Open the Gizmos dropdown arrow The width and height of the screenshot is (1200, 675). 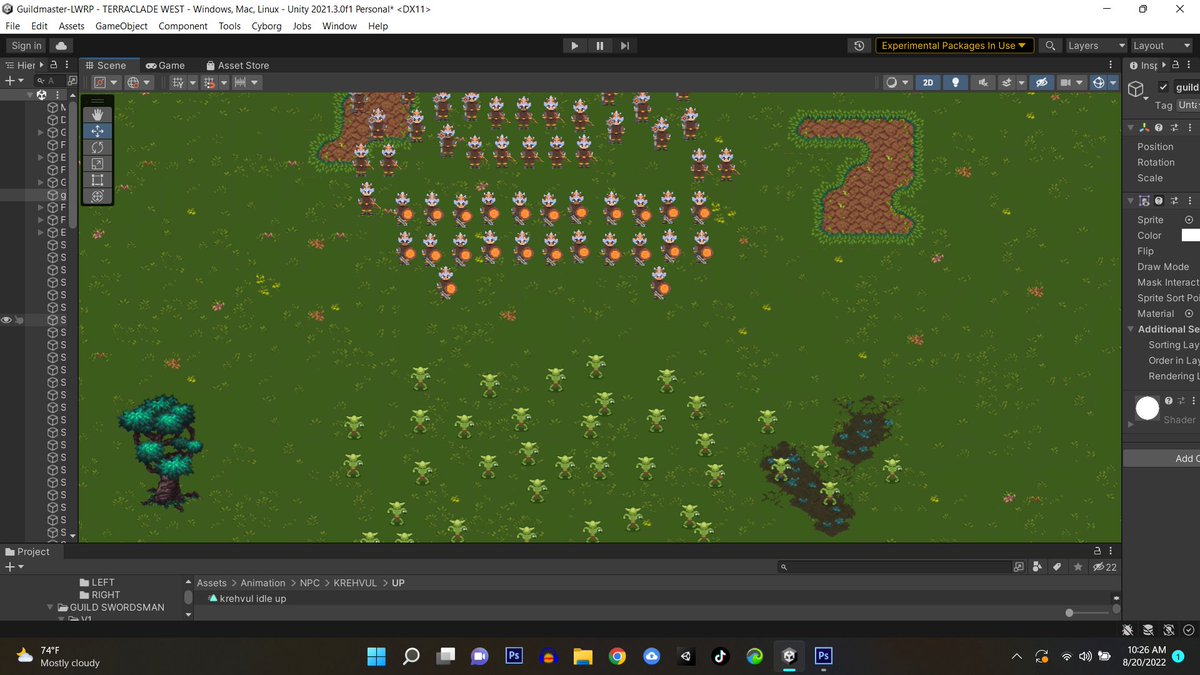pyautogui.click(x=1113, y=83)
